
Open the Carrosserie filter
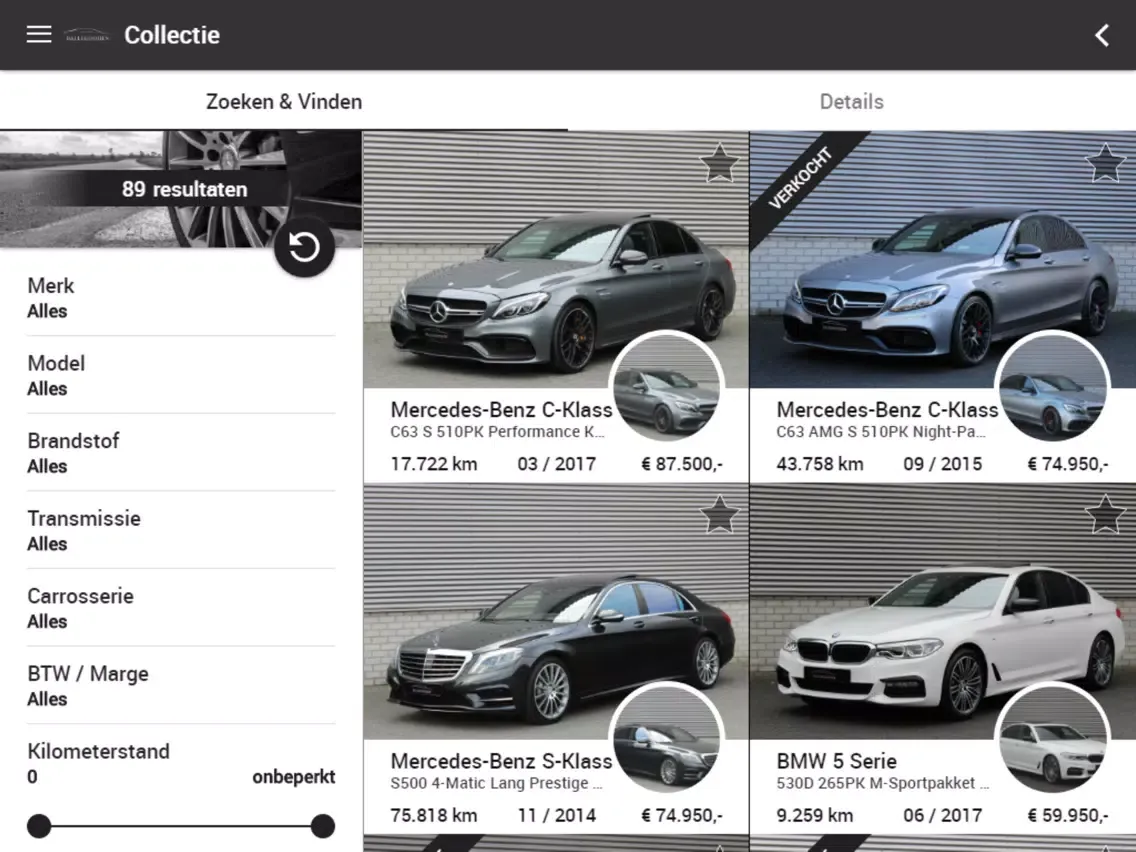(181, 608)
